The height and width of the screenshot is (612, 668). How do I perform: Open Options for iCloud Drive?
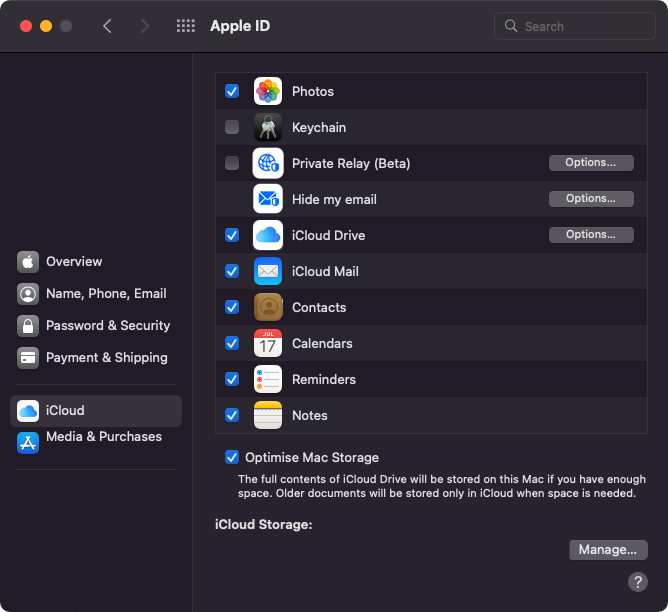click(x=591, y=235)
